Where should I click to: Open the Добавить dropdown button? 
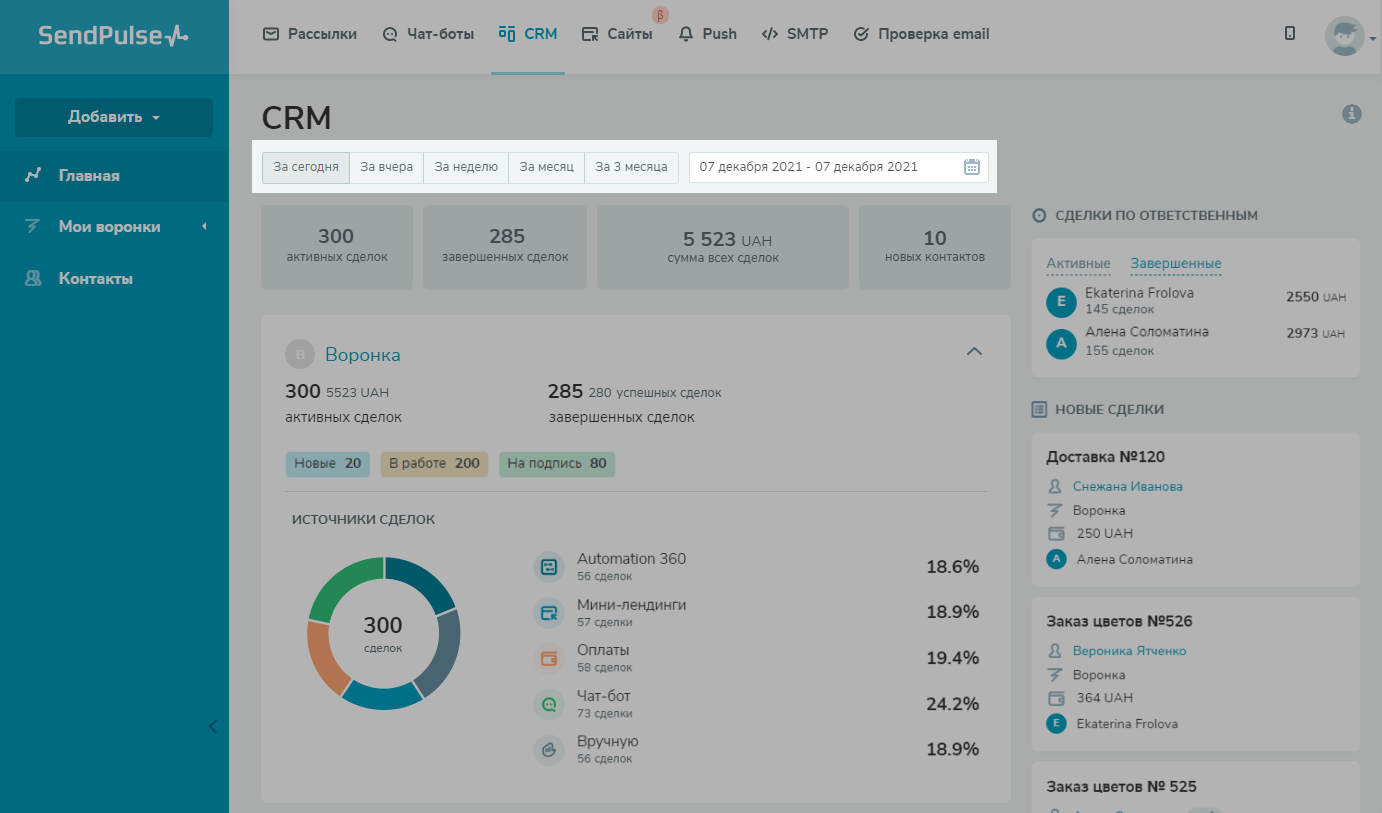[x=114, y=117]
